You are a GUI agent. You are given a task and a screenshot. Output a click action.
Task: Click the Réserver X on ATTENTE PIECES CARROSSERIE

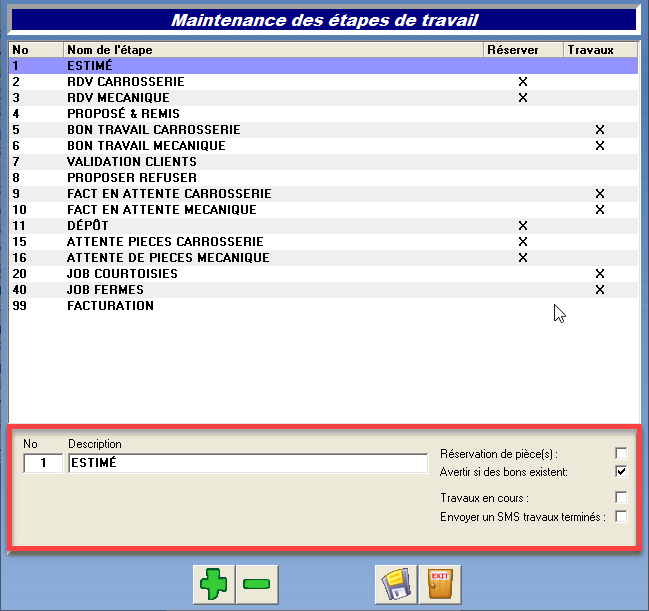[523, 242]
